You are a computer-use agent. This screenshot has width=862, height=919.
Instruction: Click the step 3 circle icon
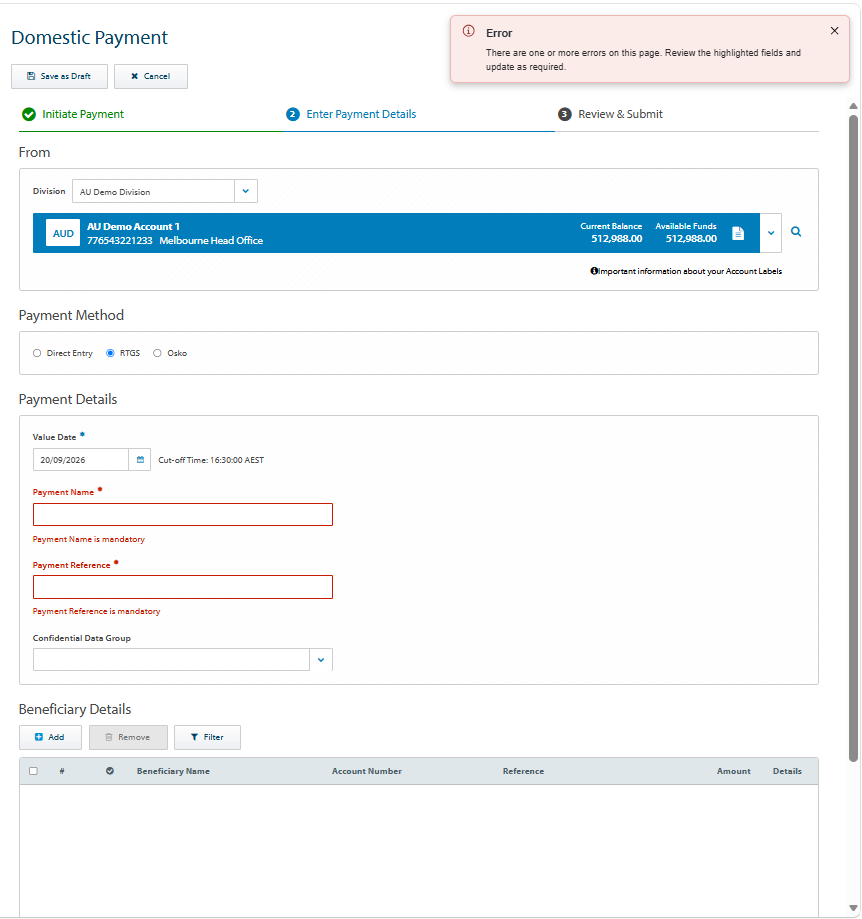564,114
